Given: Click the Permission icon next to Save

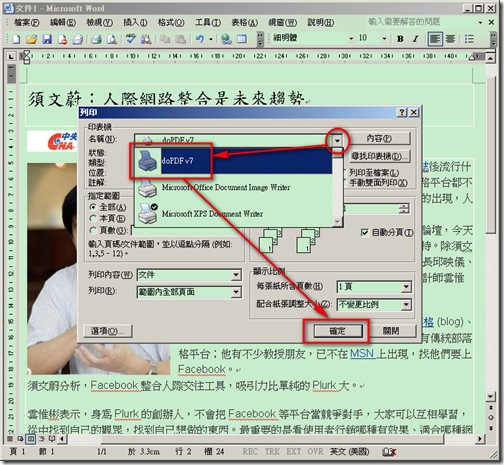Looking at the screenshot, I should [x=62, y=39].
